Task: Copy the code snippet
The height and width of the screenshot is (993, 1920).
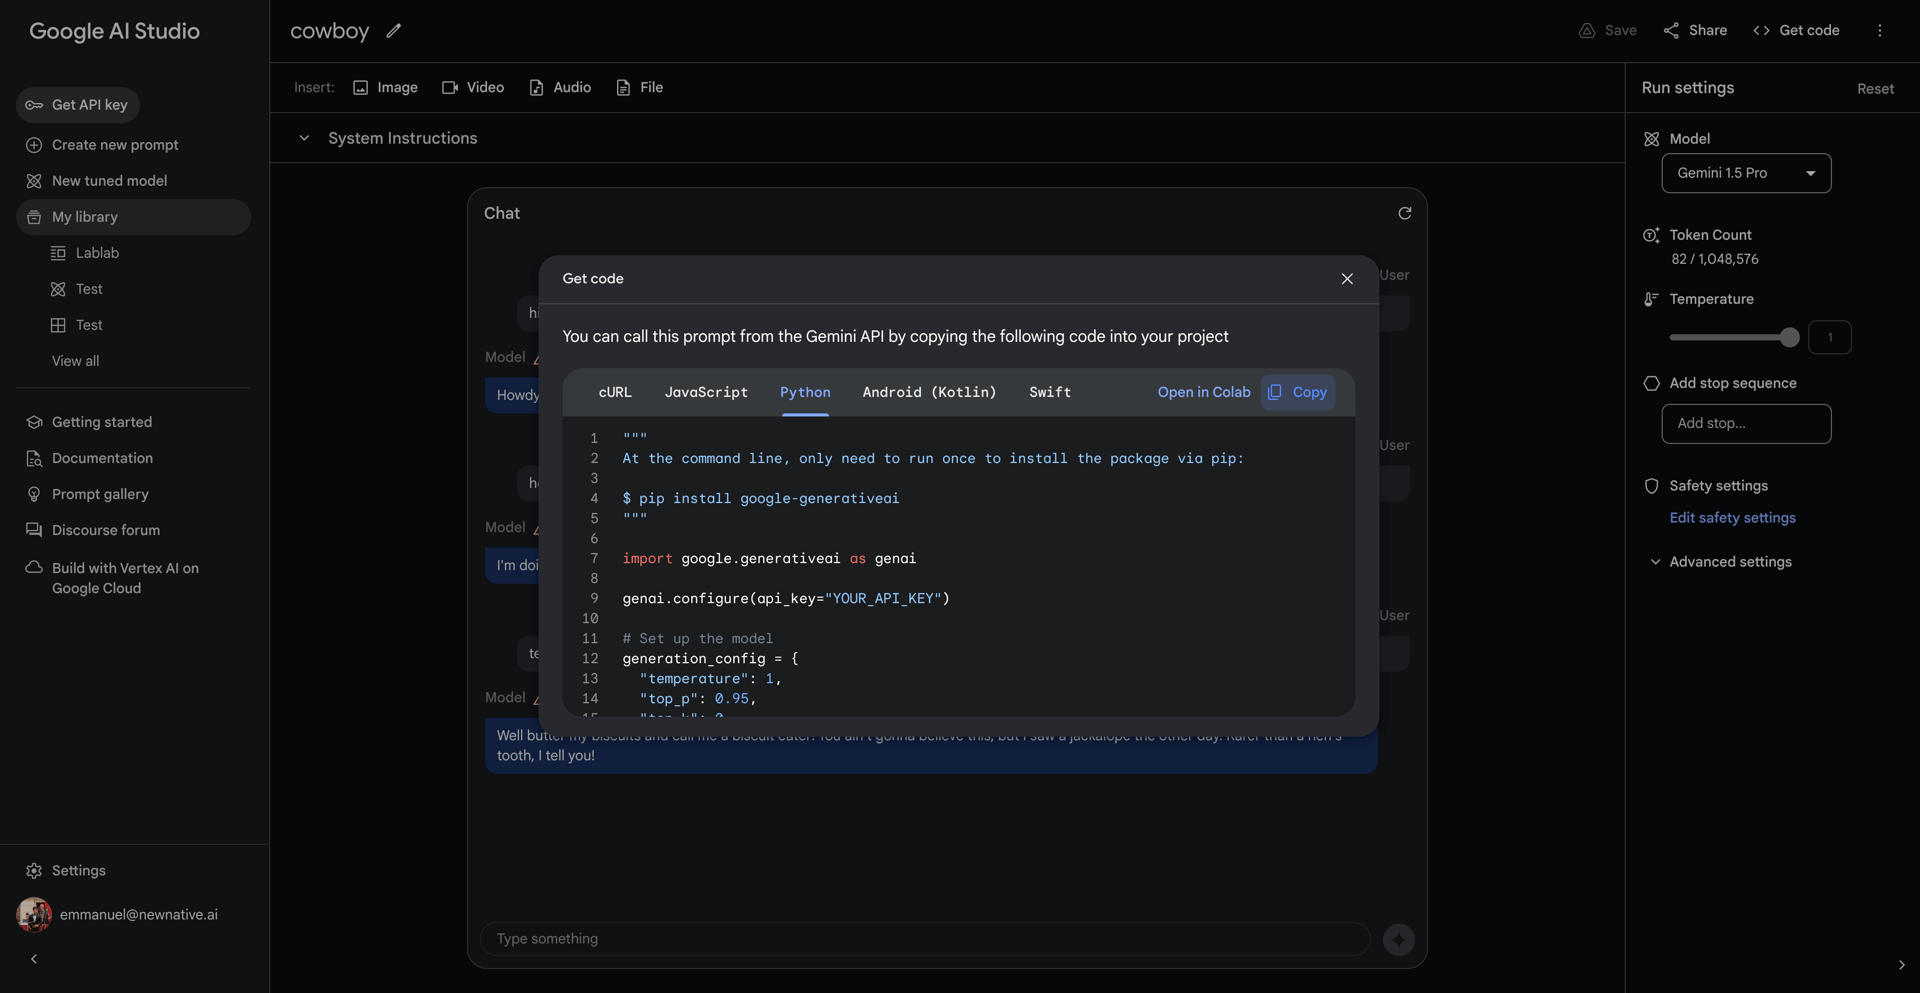Action: (1298, 392)
